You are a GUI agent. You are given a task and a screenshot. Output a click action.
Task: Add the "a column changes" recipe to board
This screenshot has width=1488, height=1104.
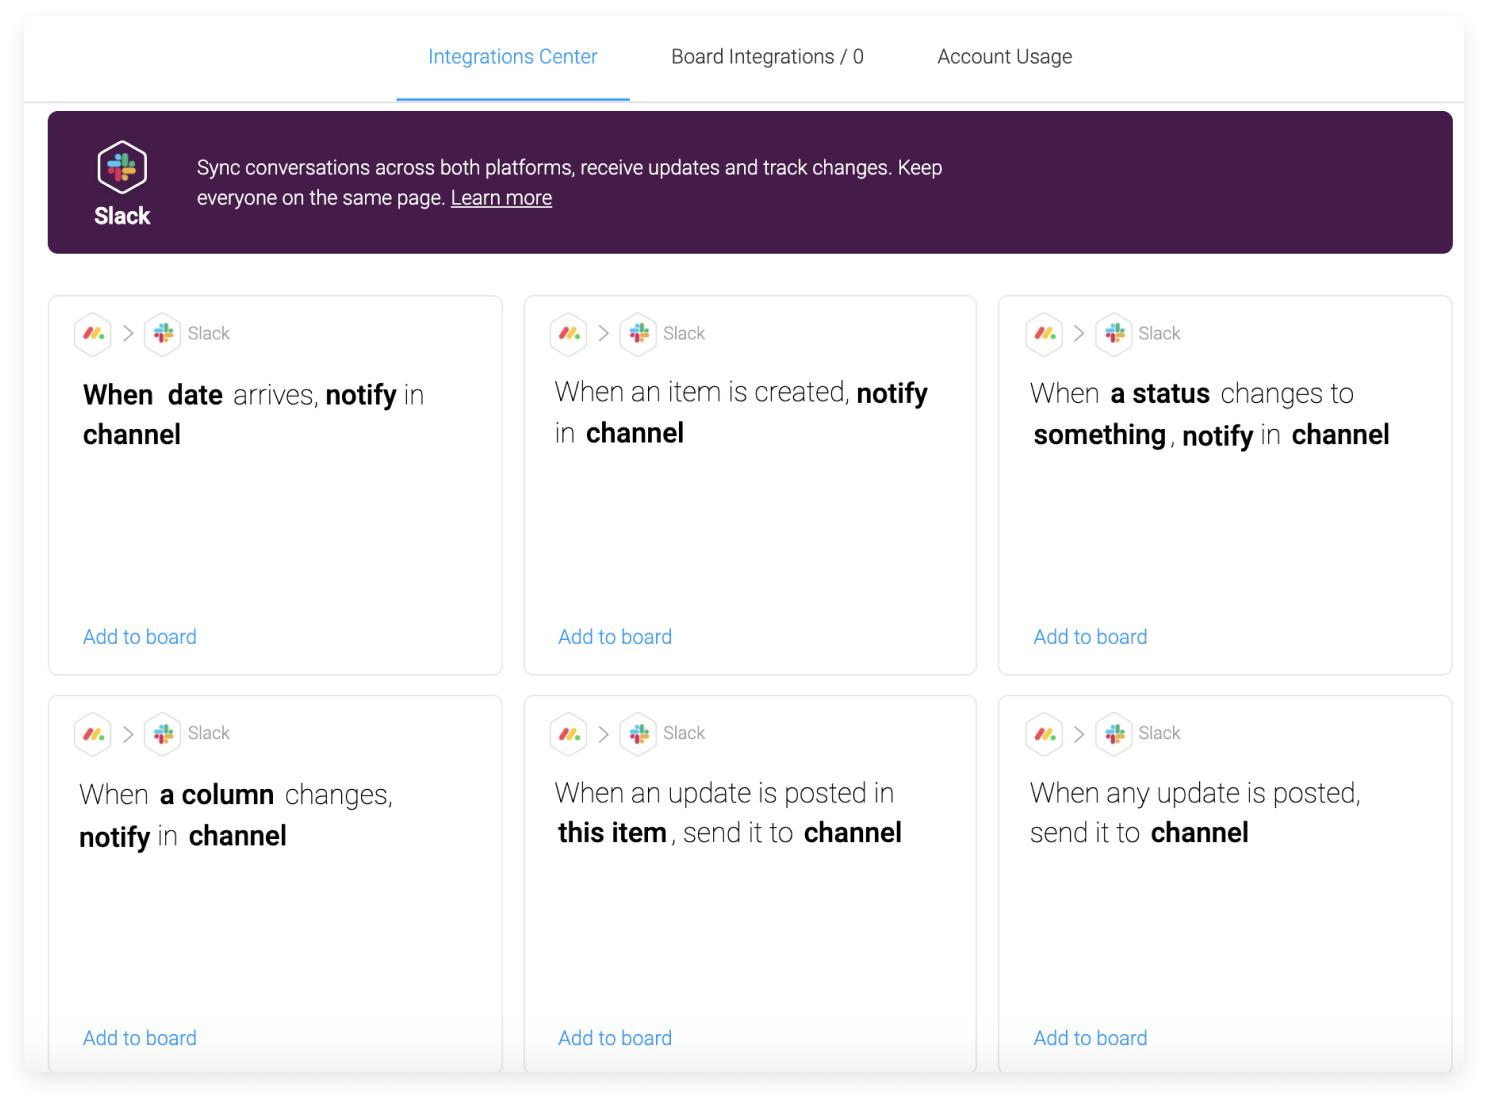pyautogui.click(x=140, y=1038)
